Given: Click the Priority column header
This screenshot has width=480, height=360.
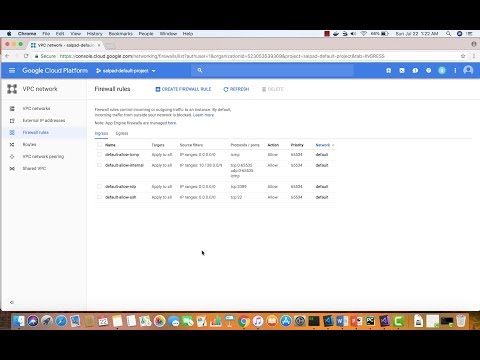Looking at the screenshot, I should pyautogui.click(x=297, y=145).
